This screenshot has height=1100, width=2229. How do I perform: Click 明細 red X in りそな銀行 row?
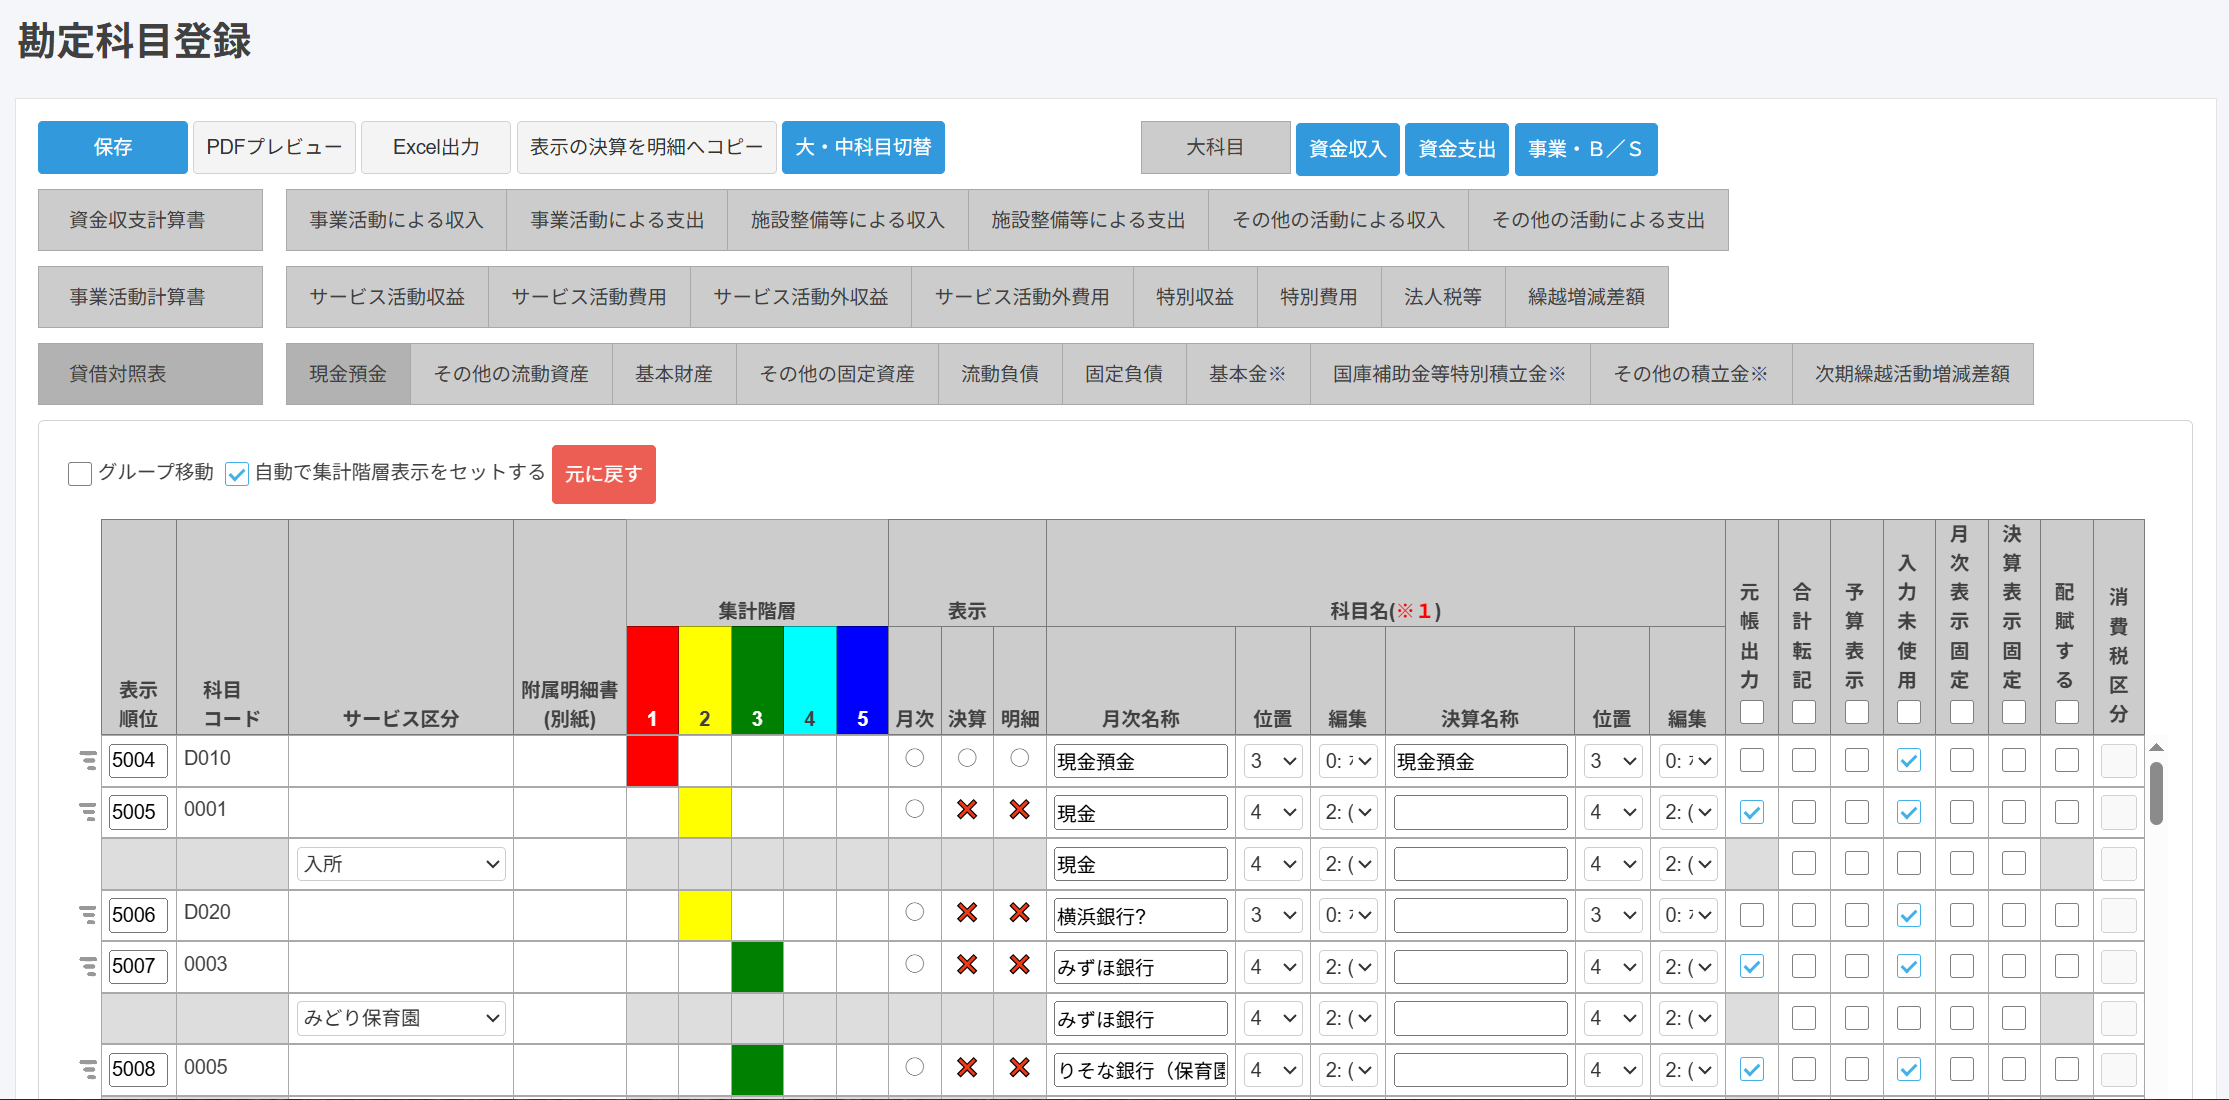coord(1019,1068)
